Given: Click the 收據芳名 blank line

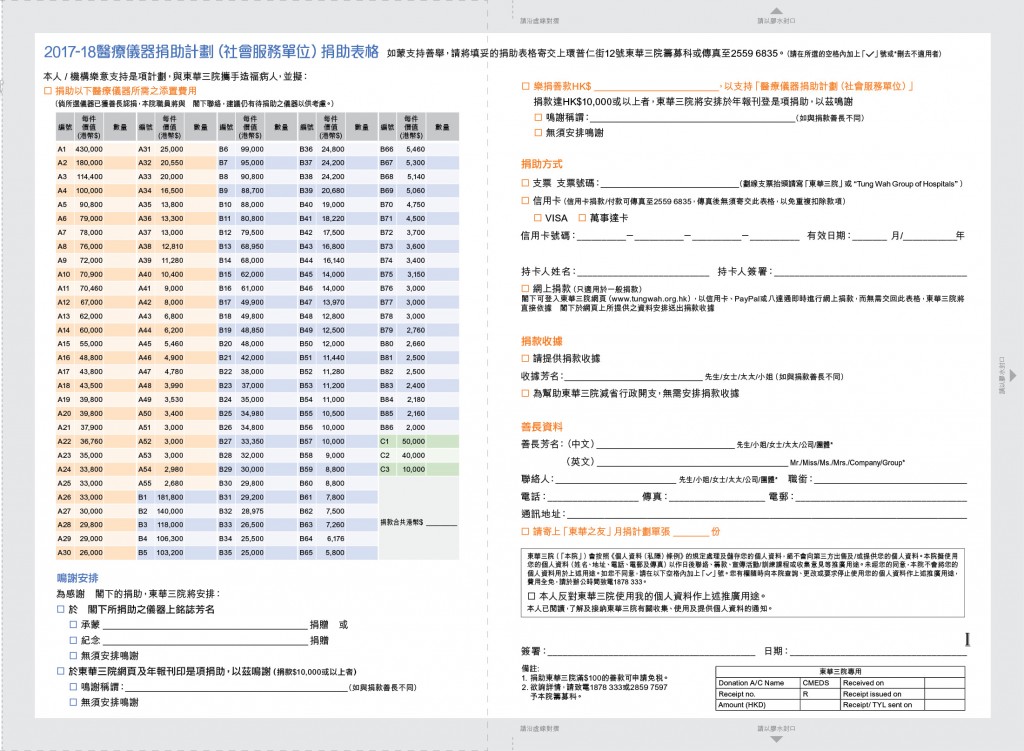Looking at the screenshot, I should [632, 376].
